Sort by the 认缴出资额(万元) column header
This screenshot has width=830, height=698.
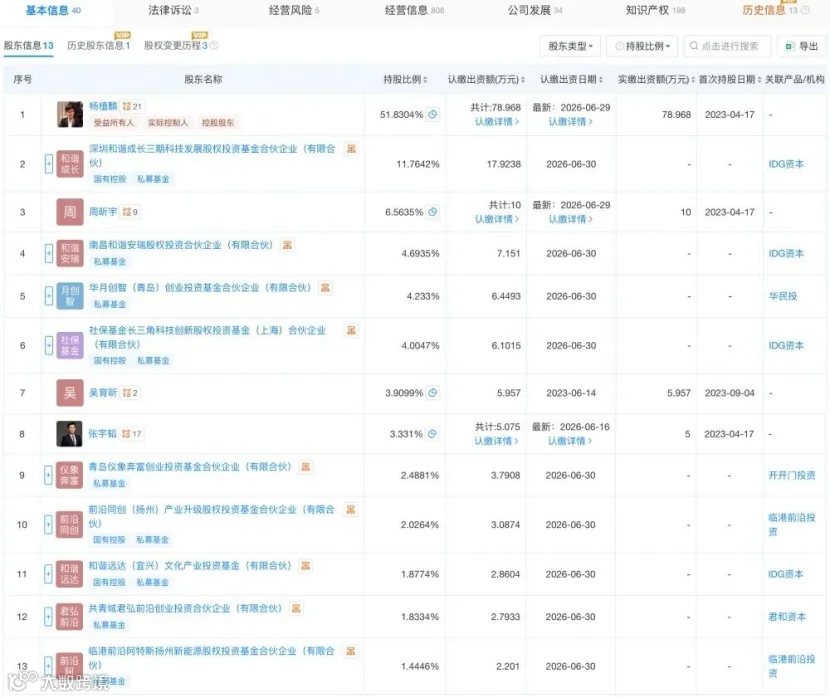click(x=486, y=79)
